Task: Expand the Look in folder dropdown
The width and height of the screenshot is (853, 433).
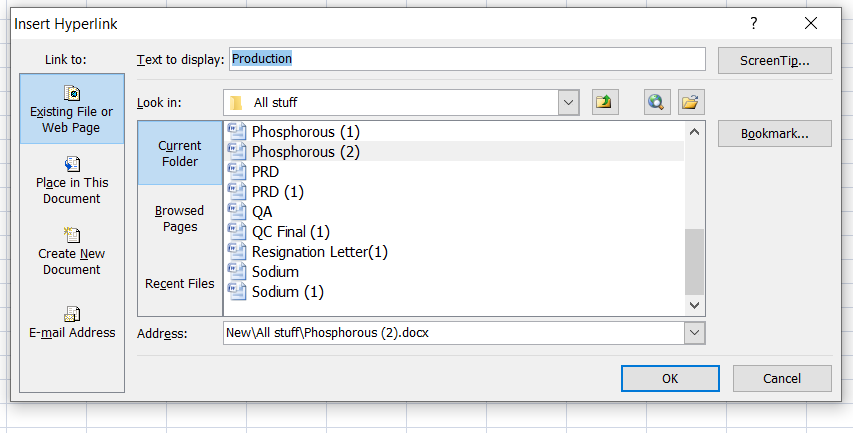Action: [x=568, y=102]
